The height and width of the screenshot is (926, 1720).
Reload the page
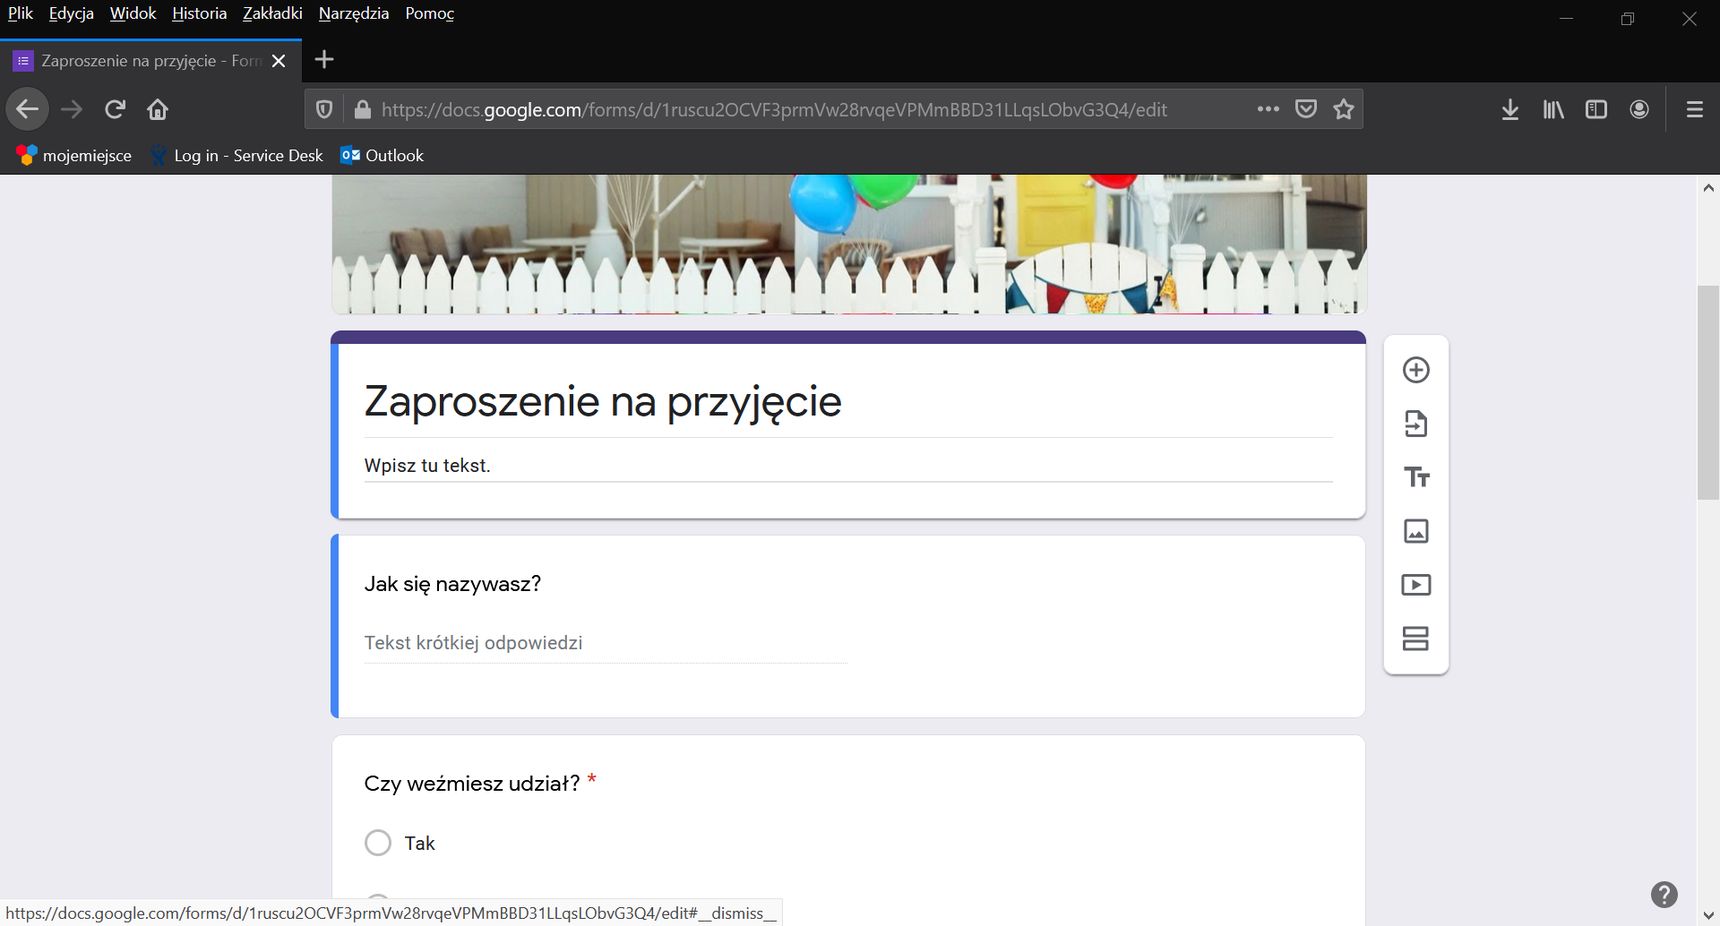pyautogui.click(x=115, y=109)
